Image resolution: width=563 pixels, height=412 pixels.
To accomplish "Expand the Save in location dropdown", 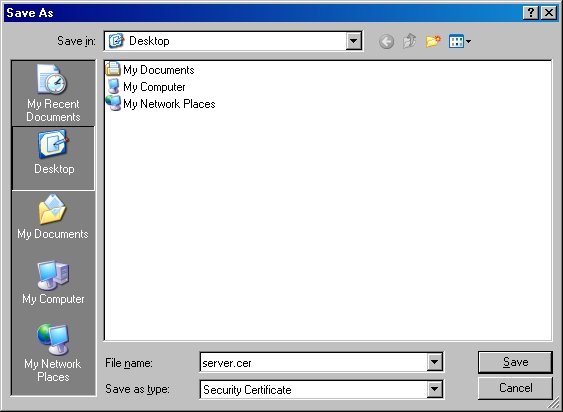I will pyautogui.click(x=354, y=41).
